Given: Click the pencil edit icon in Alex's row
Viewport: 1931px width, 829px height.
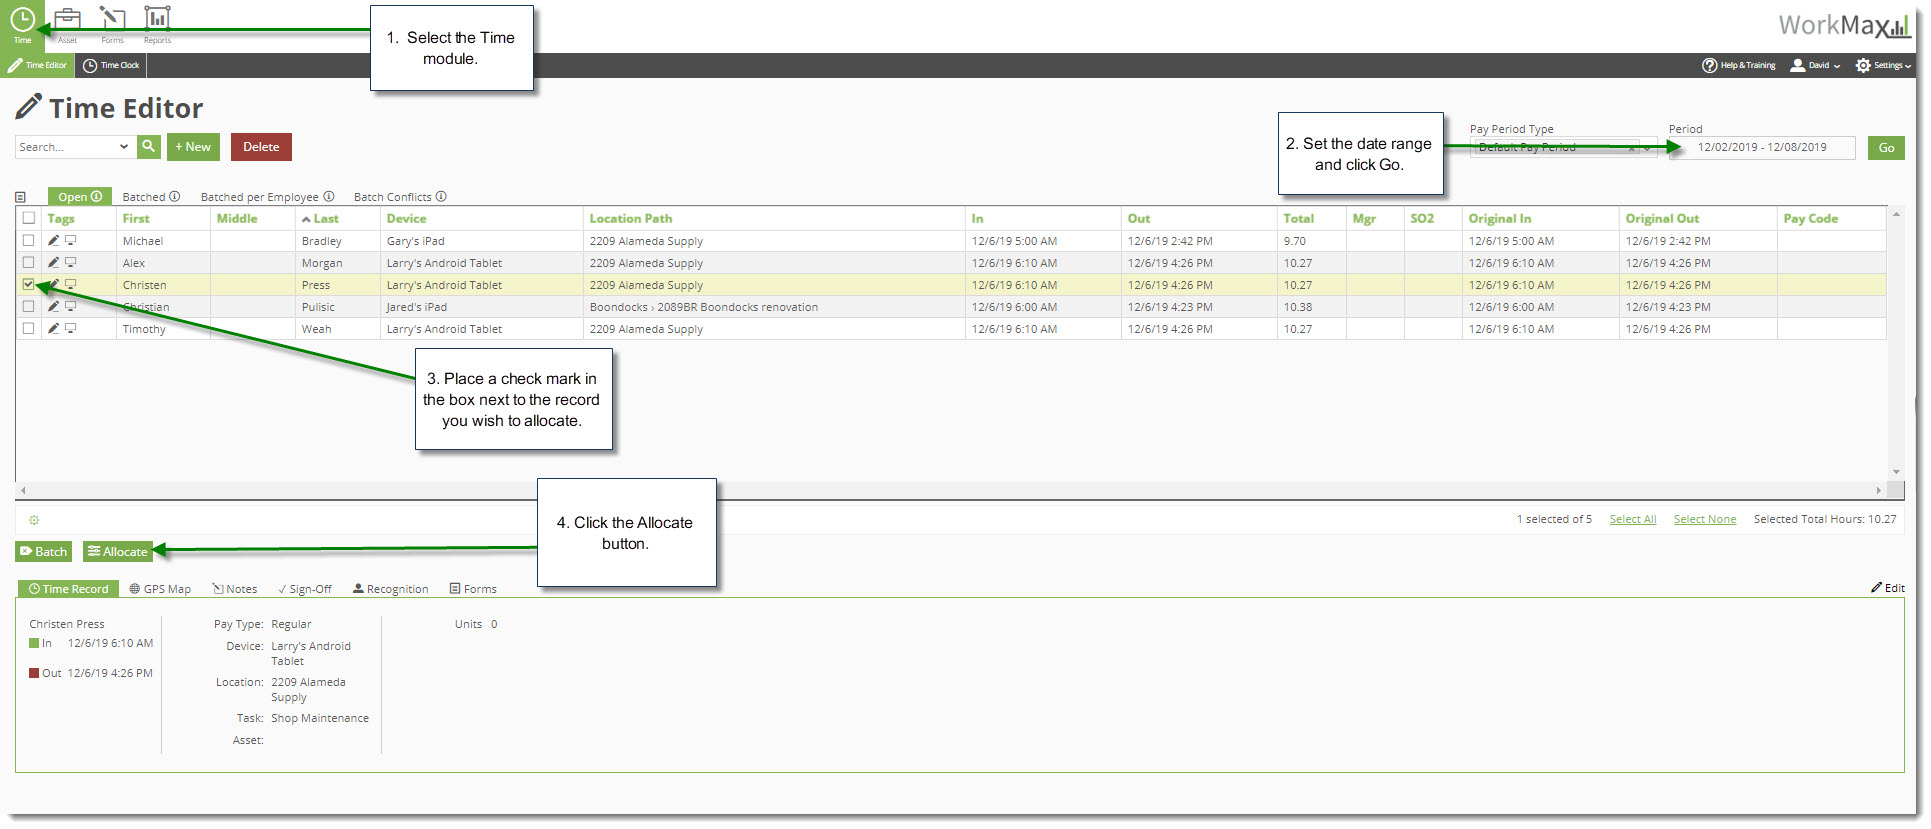Looking at the screenshot, I should click(x=53, y=263).
